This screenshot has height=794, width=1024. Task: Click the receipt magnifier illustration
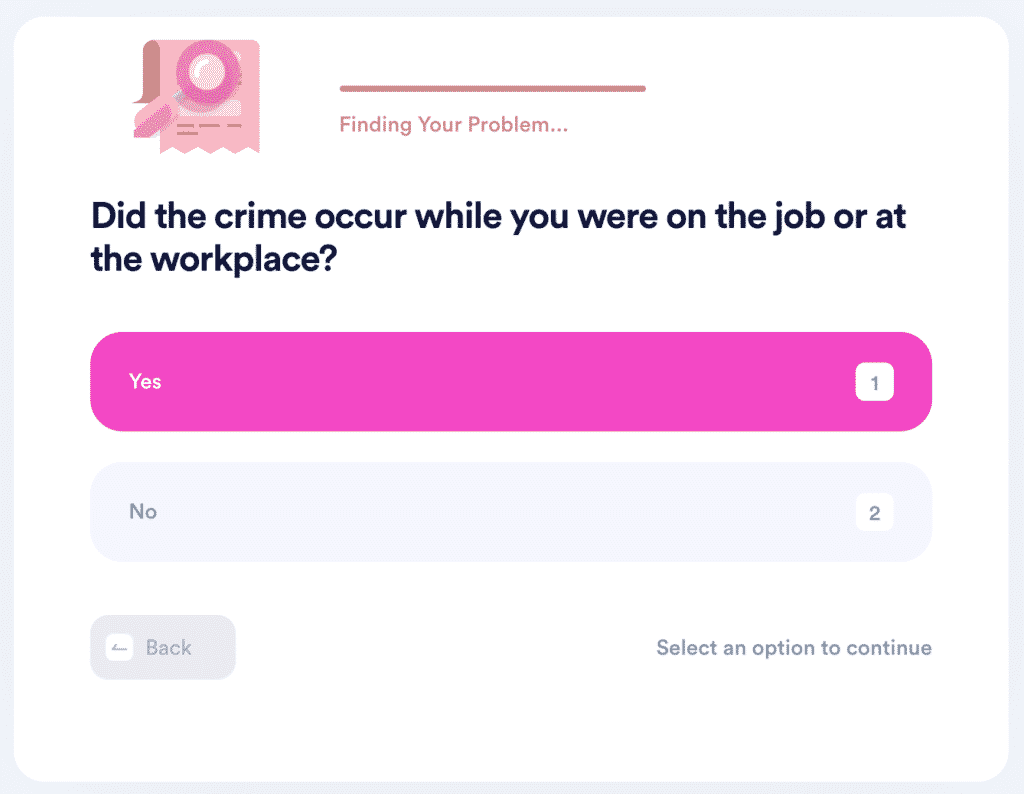[x=197, y=97]
